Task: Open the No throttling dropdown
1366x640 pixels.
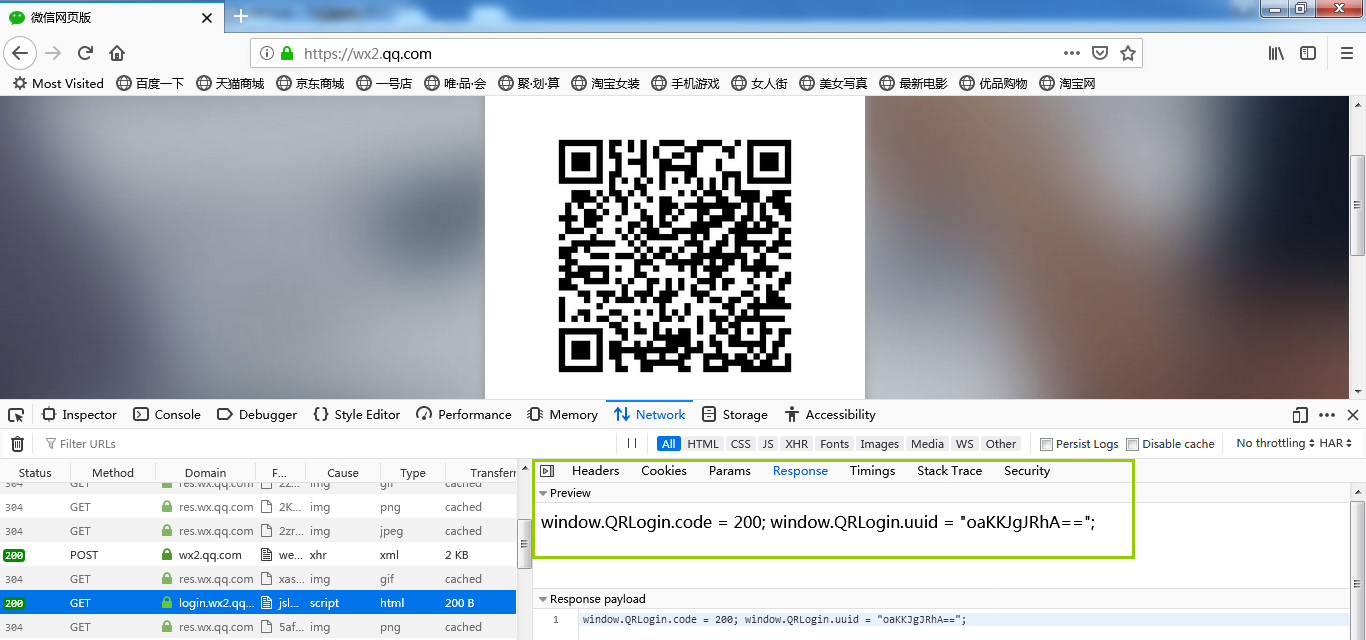Action: [1275, 443]
